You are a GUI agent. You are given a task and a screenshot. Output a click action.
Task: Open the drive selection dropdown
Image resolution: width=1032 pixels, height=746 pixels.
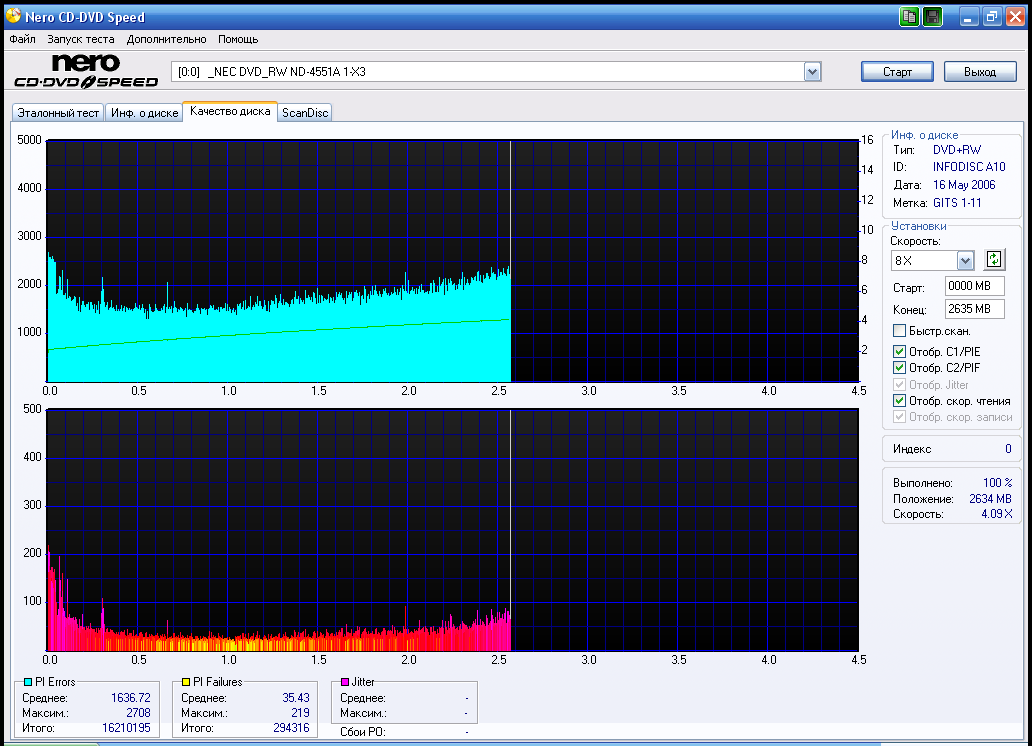pos(812,72)
